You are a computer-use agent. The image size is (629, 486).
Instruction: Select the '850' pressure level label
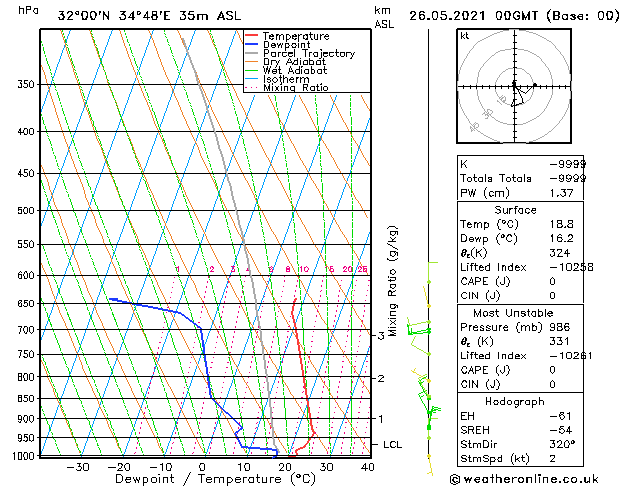click(26, 399)
